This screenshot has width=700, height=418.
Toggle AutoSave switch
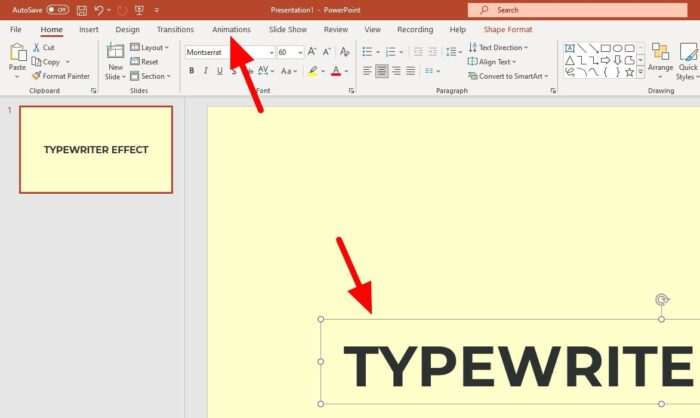58,9
